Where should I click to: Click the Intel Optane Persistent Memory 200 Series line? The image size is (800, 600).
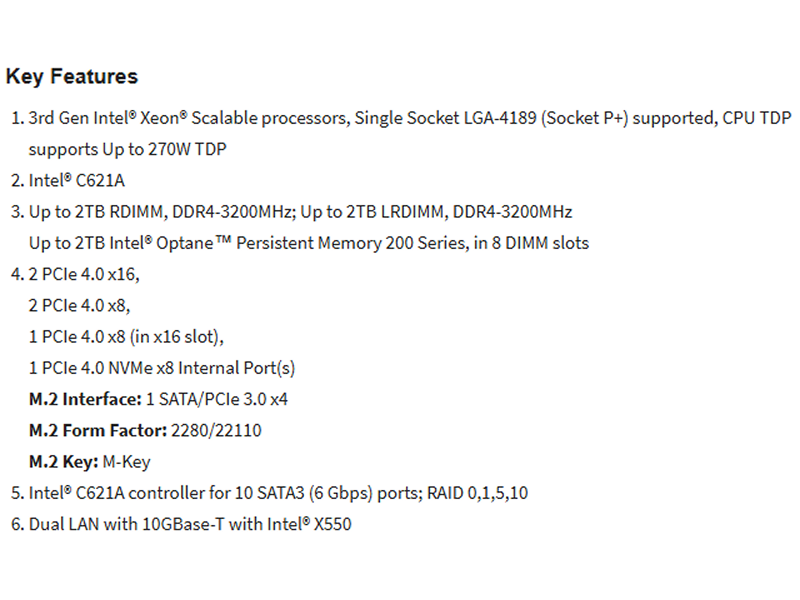(309, 243)
